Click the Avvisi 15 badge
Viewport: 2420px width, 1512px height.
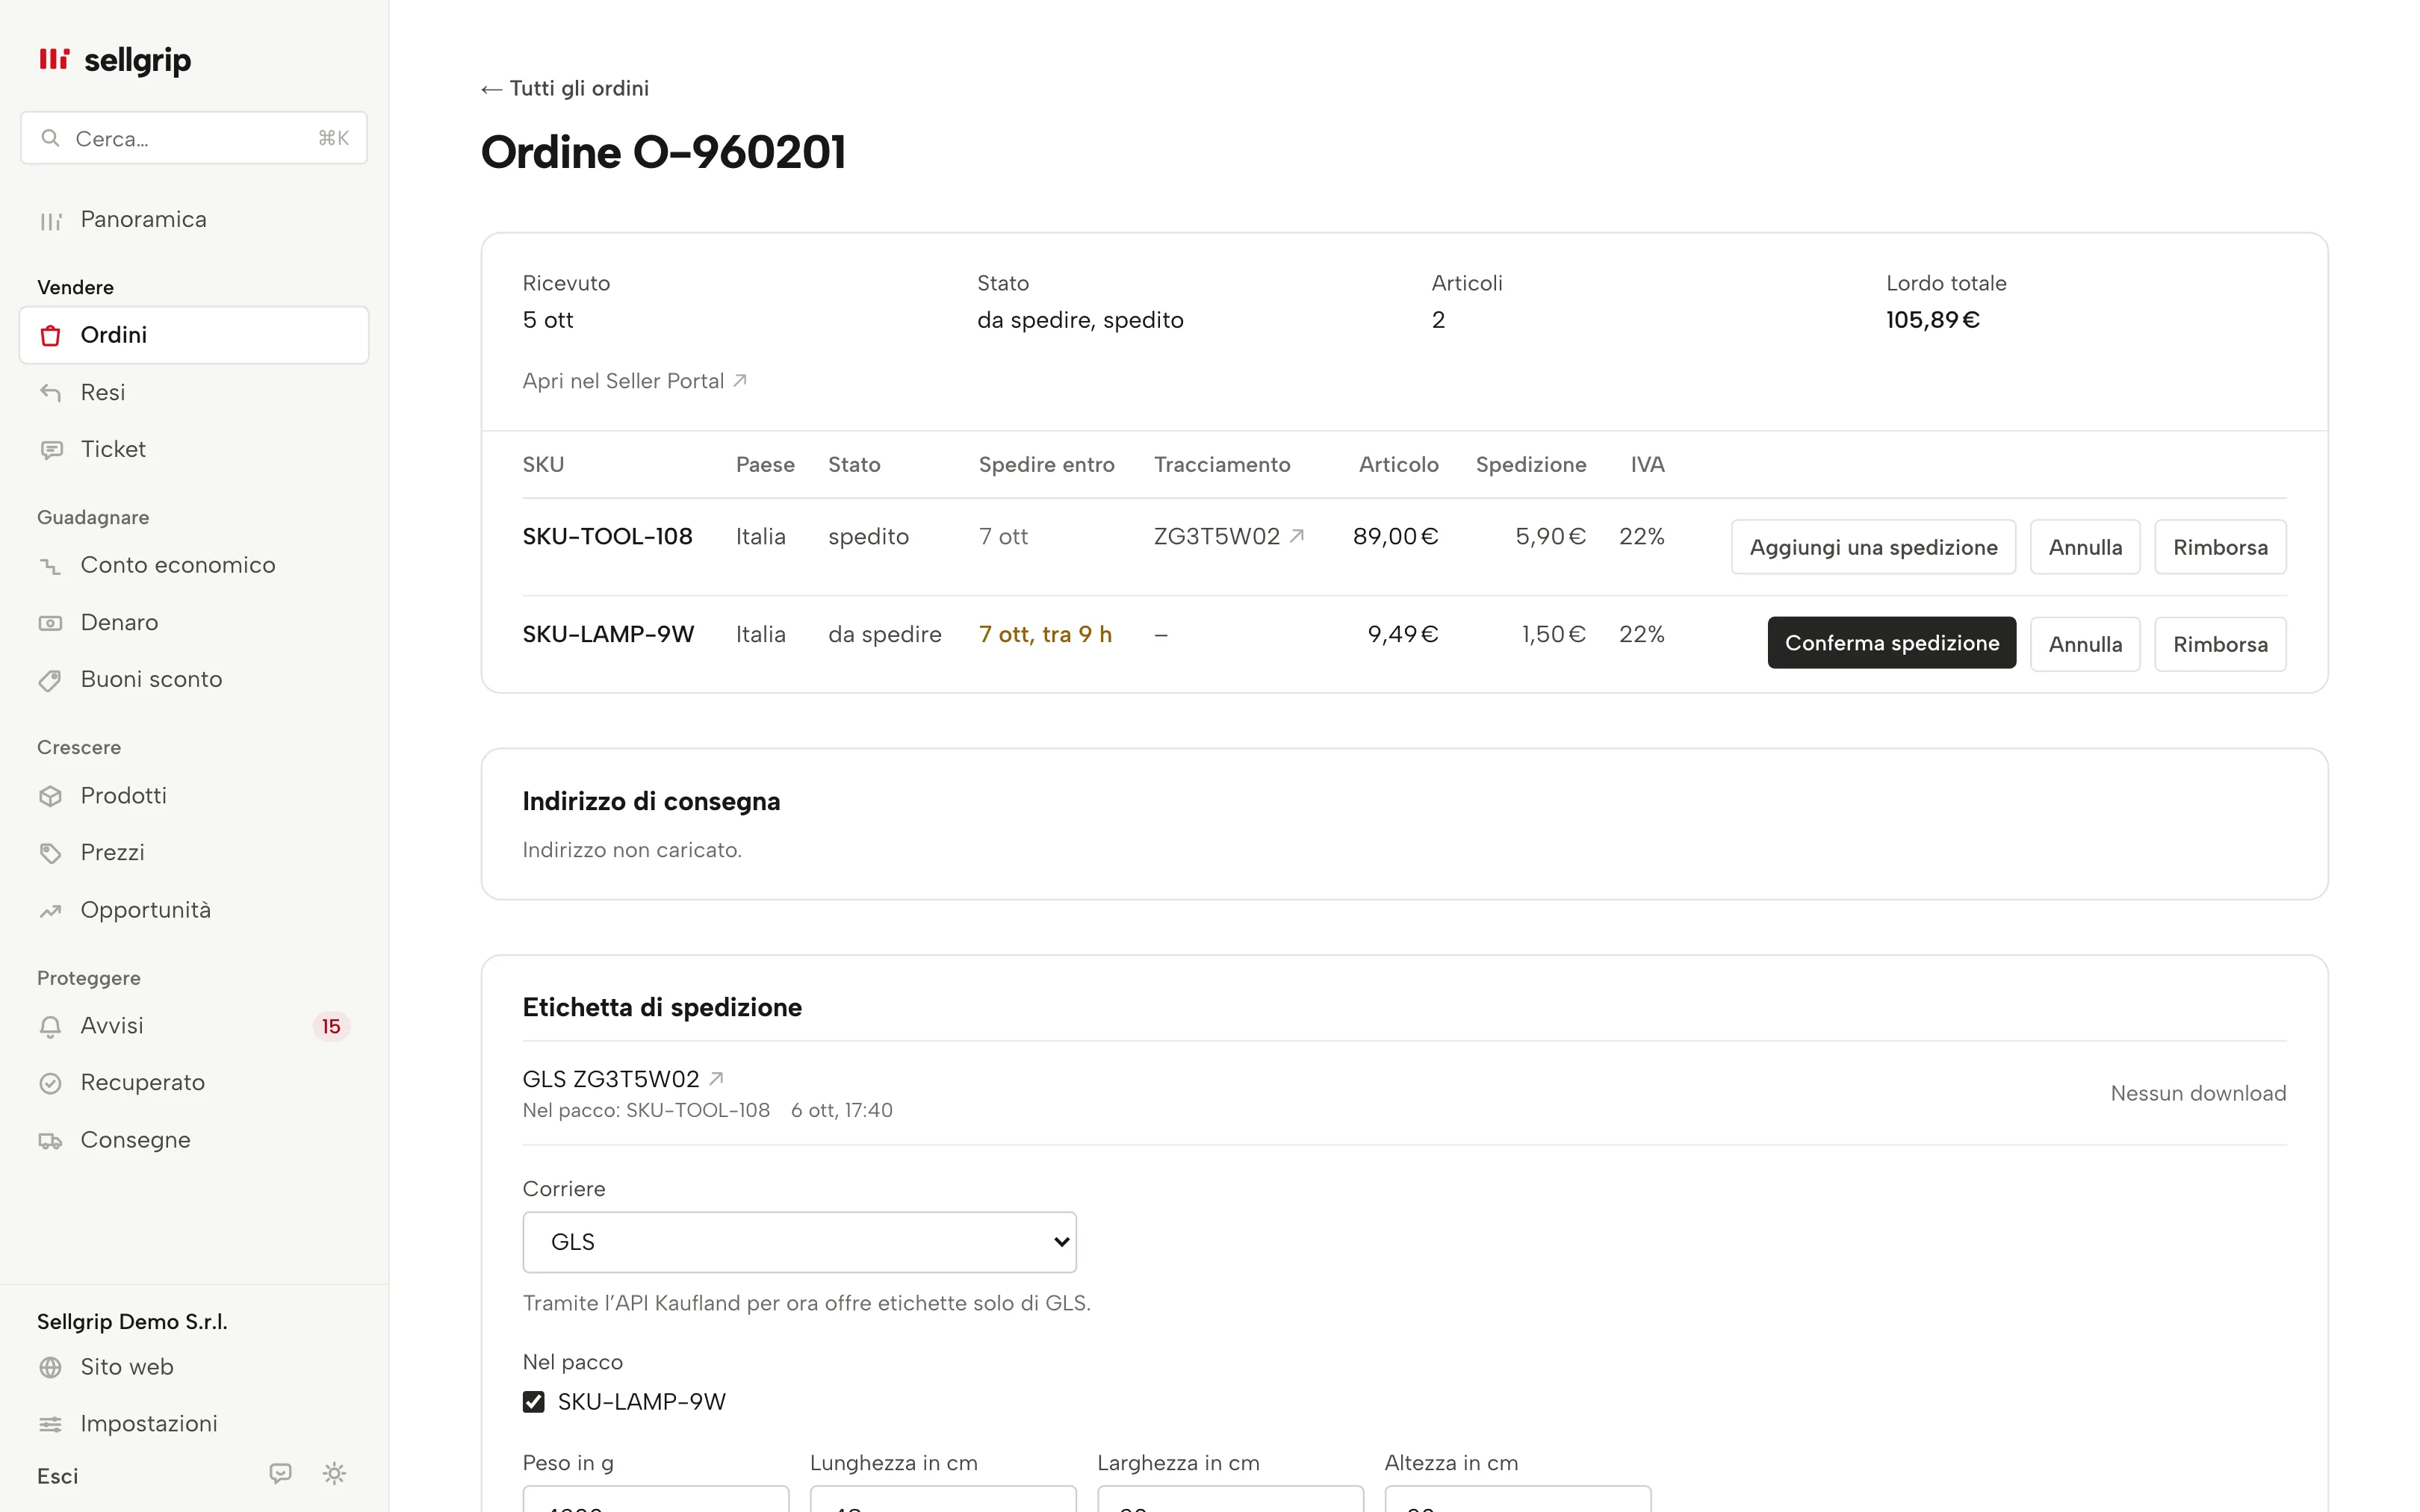331,1026
